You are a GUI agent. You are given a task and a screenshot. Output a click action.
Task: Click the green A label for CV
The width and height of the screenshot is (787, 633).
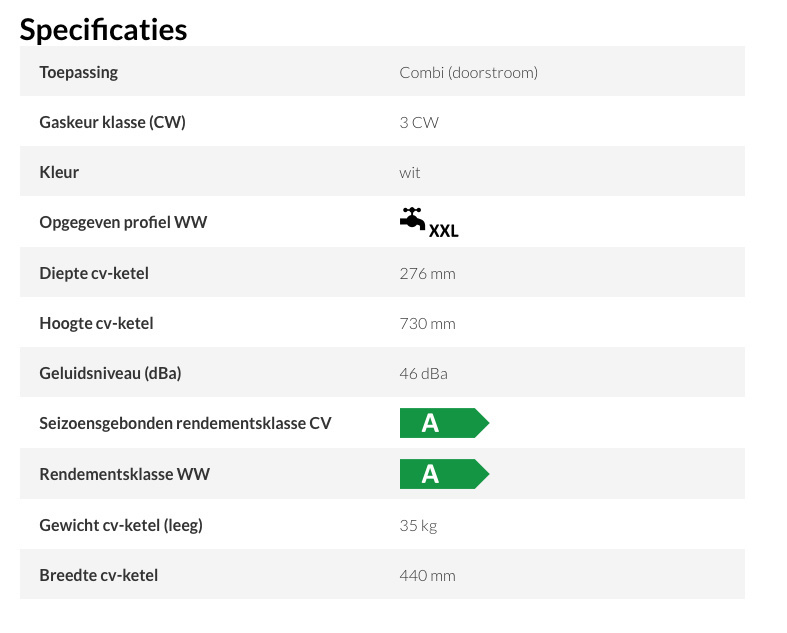pyautogui.click(x=444, y=423)
